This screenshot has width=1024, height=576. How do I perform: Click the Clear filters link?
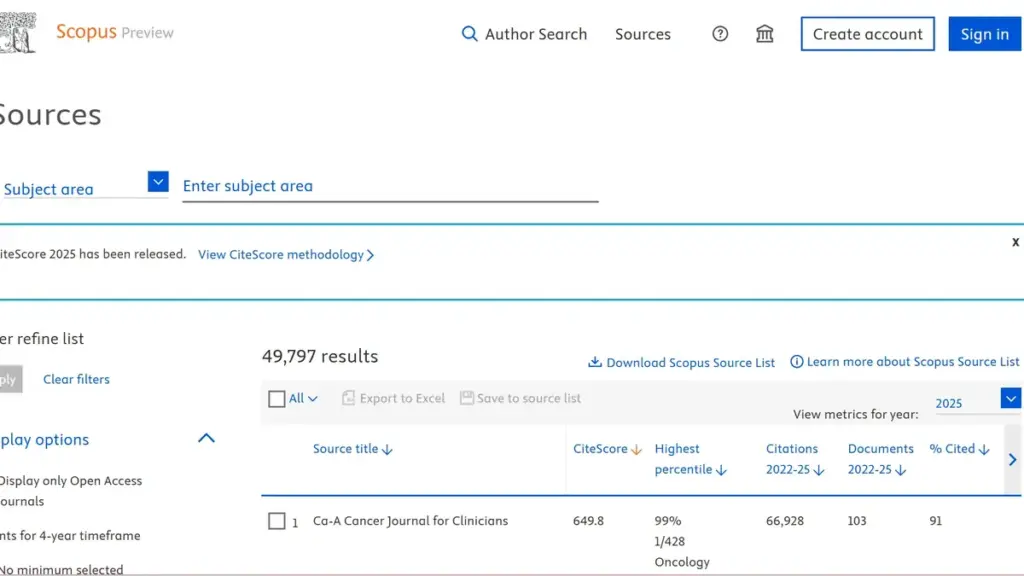point(76,379)
